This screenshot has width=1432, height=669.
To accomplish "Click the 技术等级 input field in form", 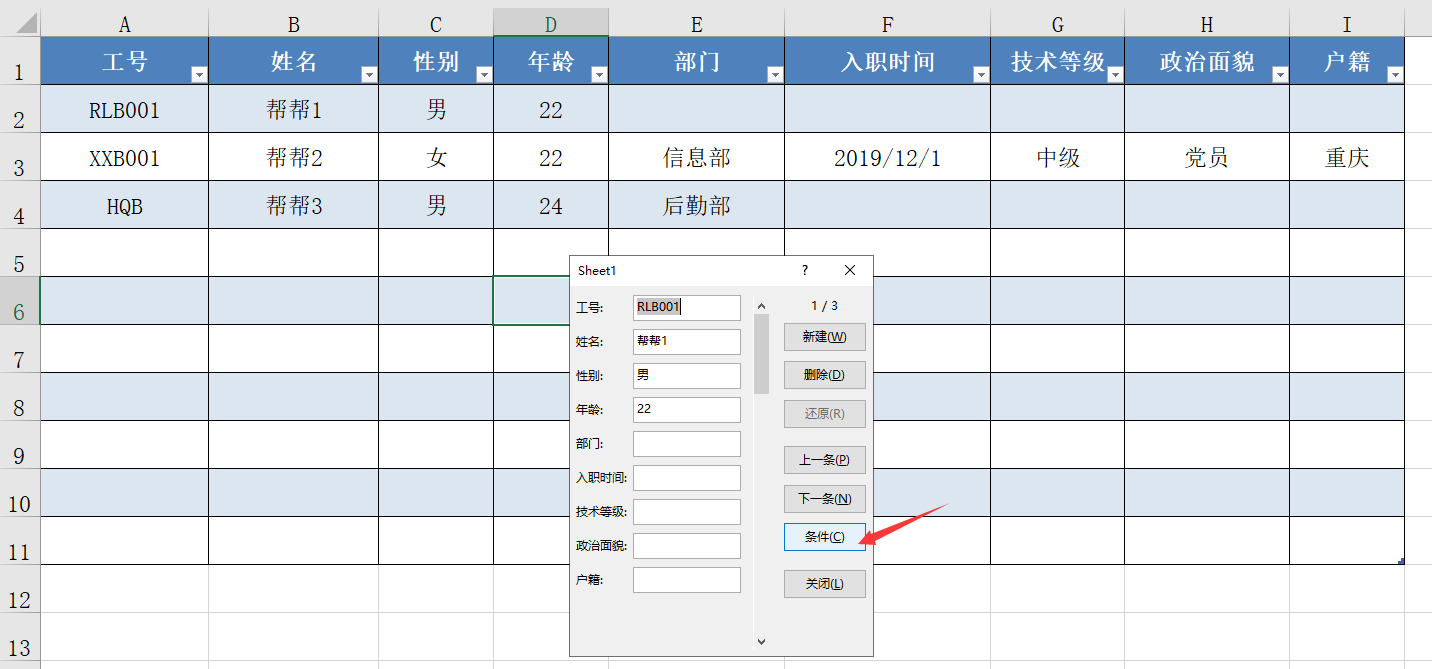I will (x=687, y=512).
